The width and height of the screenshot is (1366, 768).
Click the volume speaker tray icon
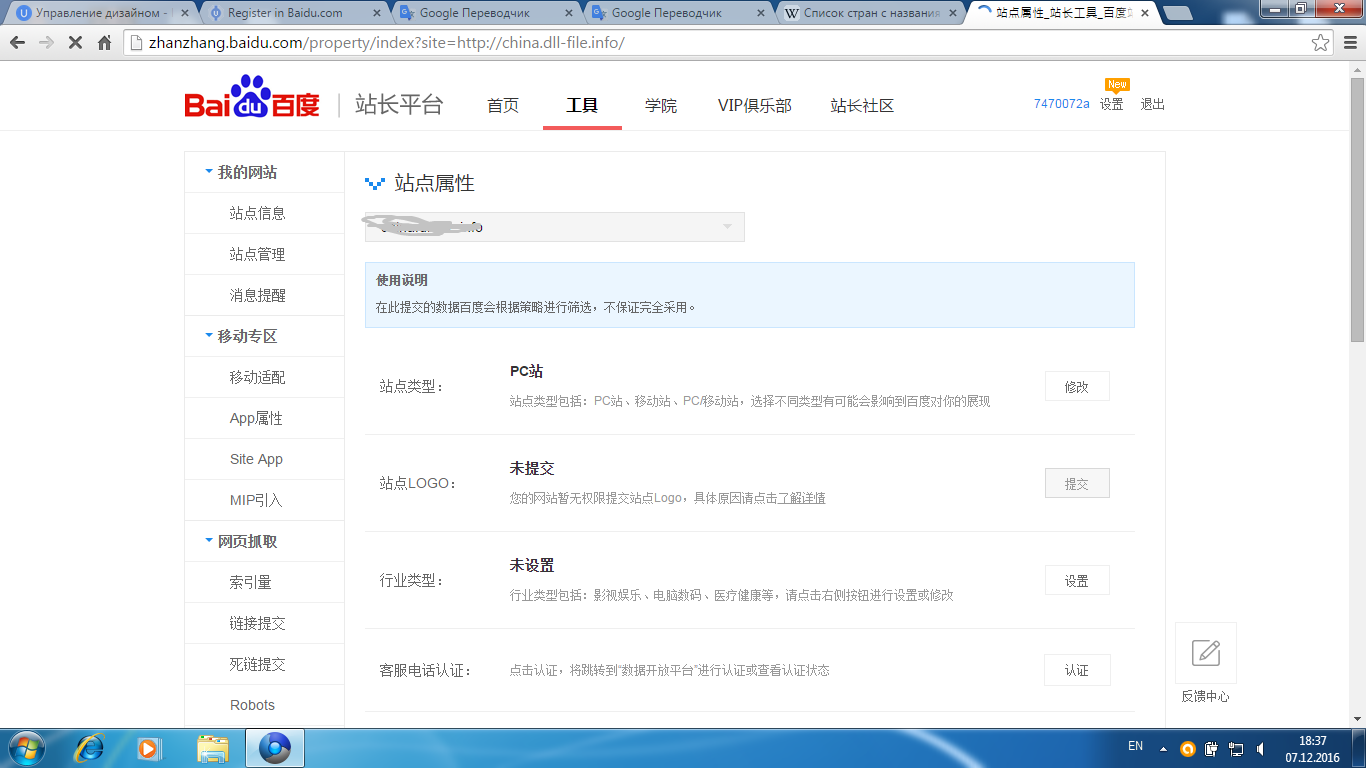(x=1260, y=748)
